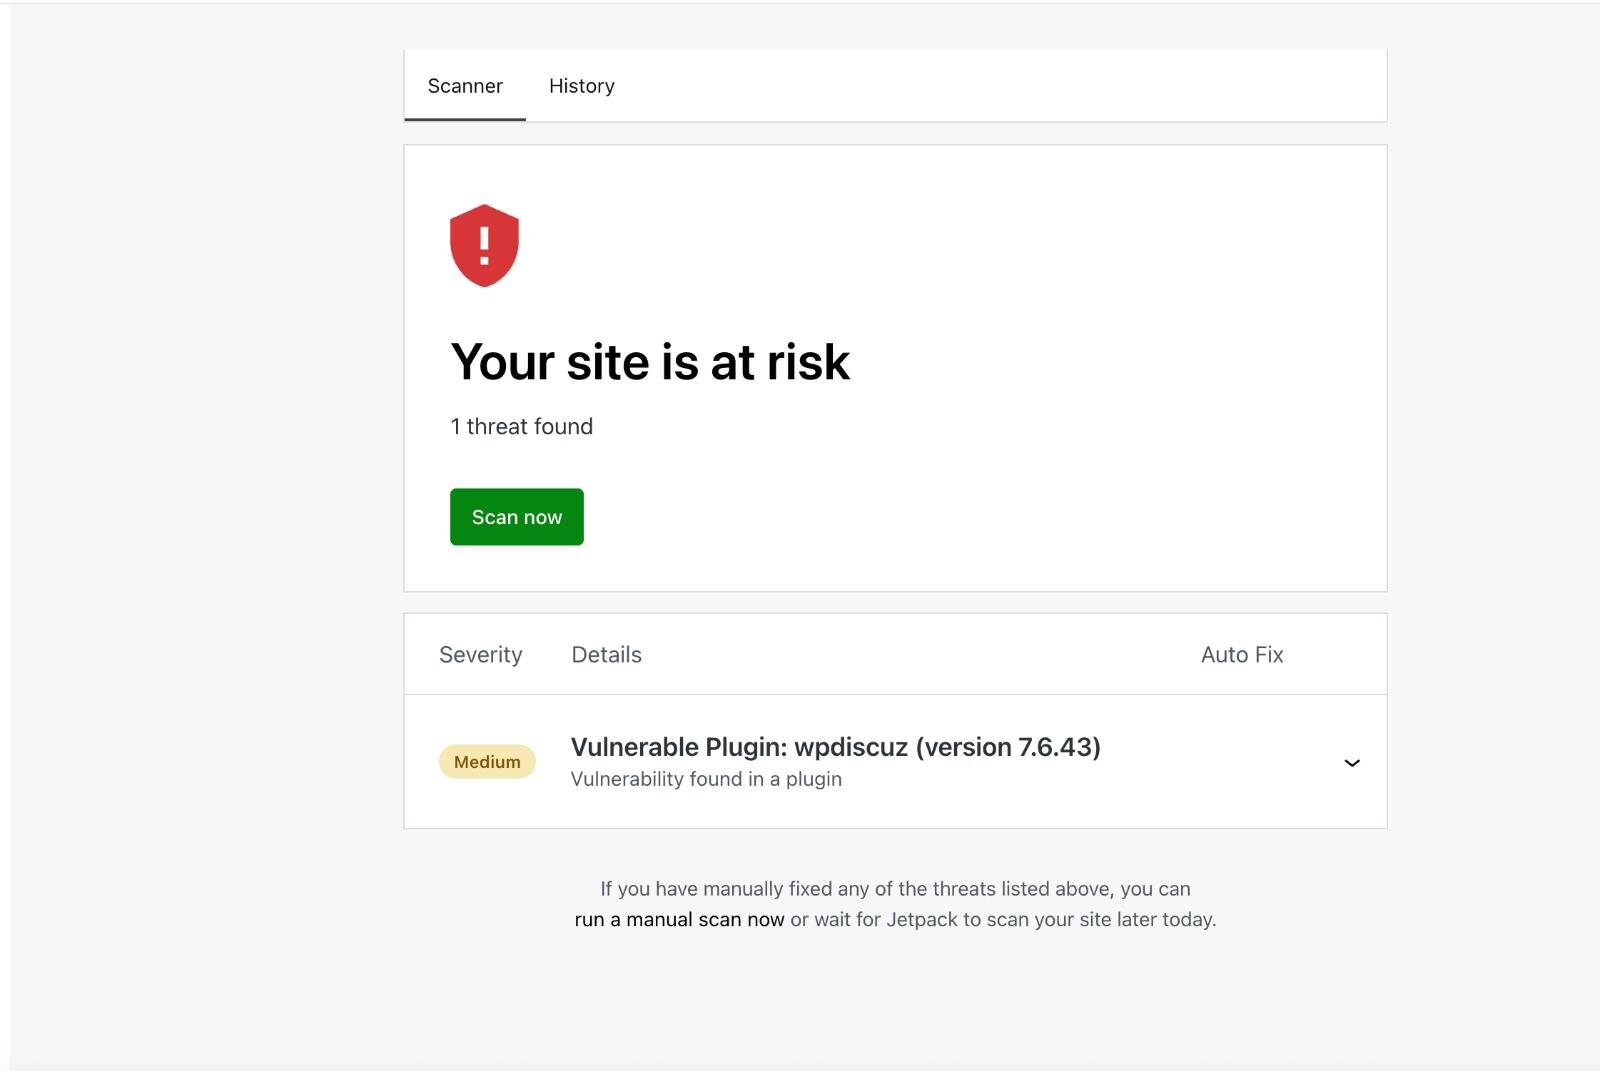This screenshot has height=1071, width=1600.
Task: Click the Auto Fix column header
Action: (1241, 655)
